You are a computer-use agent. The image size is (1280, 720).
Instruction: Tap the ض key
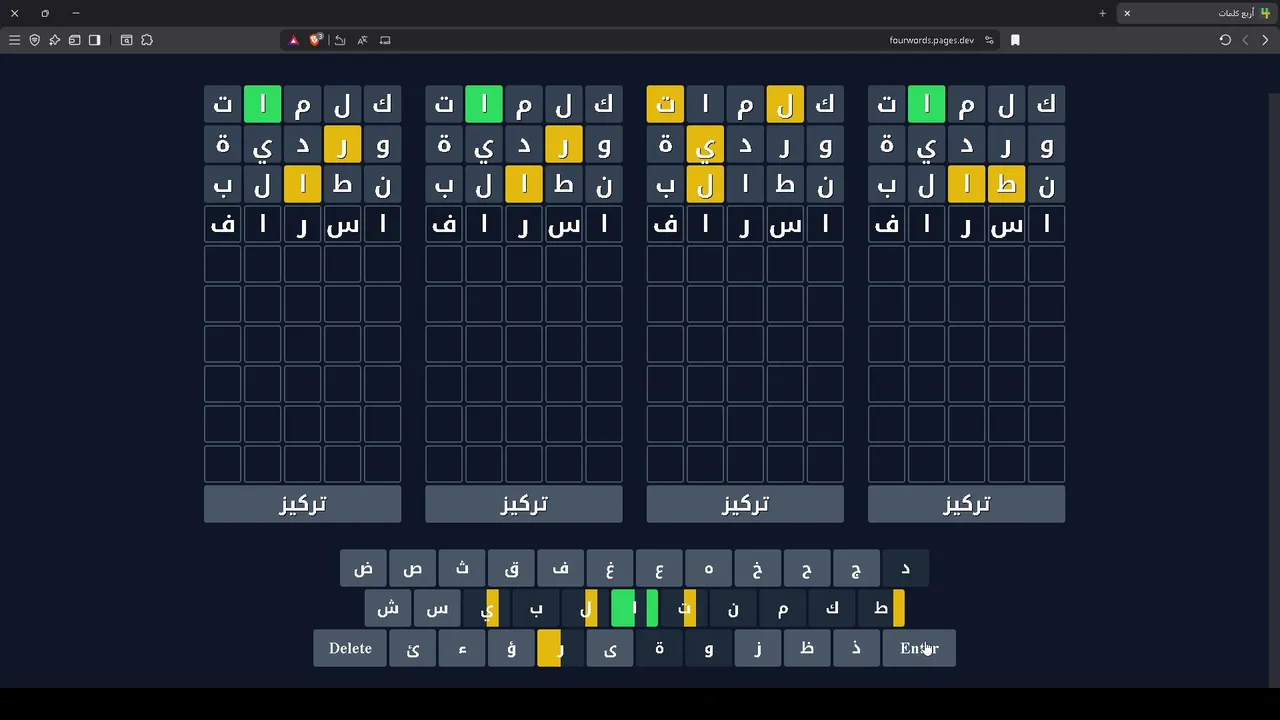363,569
